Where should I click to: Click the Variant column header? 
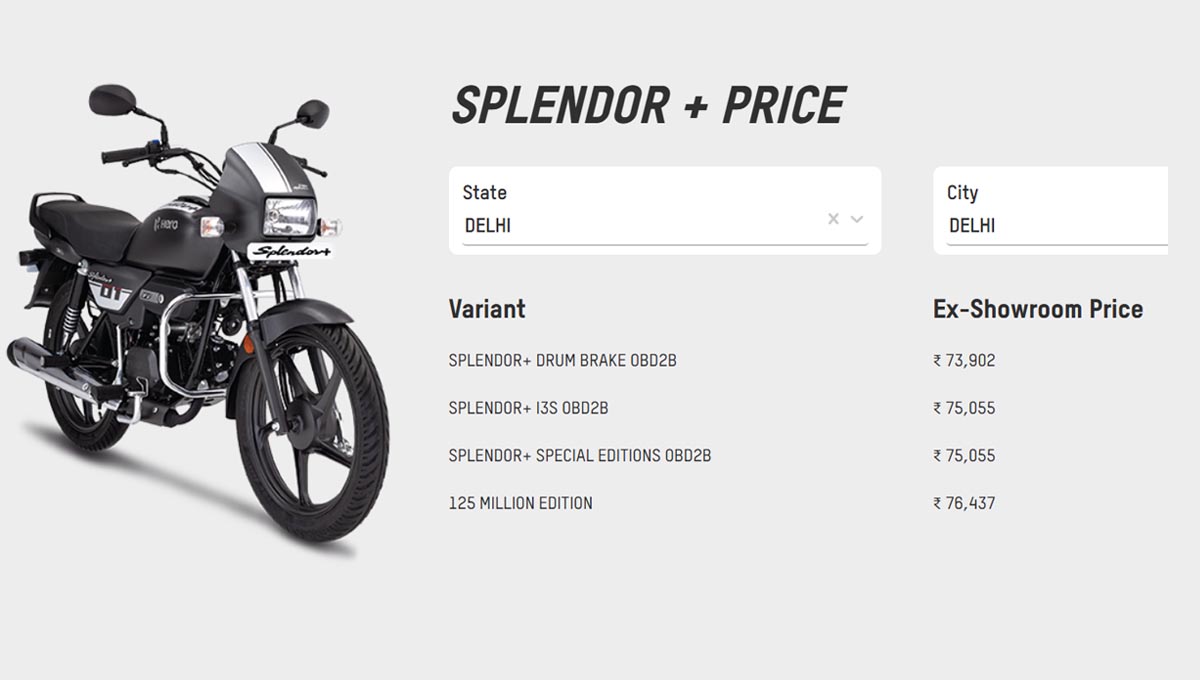(x=487, y=310)
